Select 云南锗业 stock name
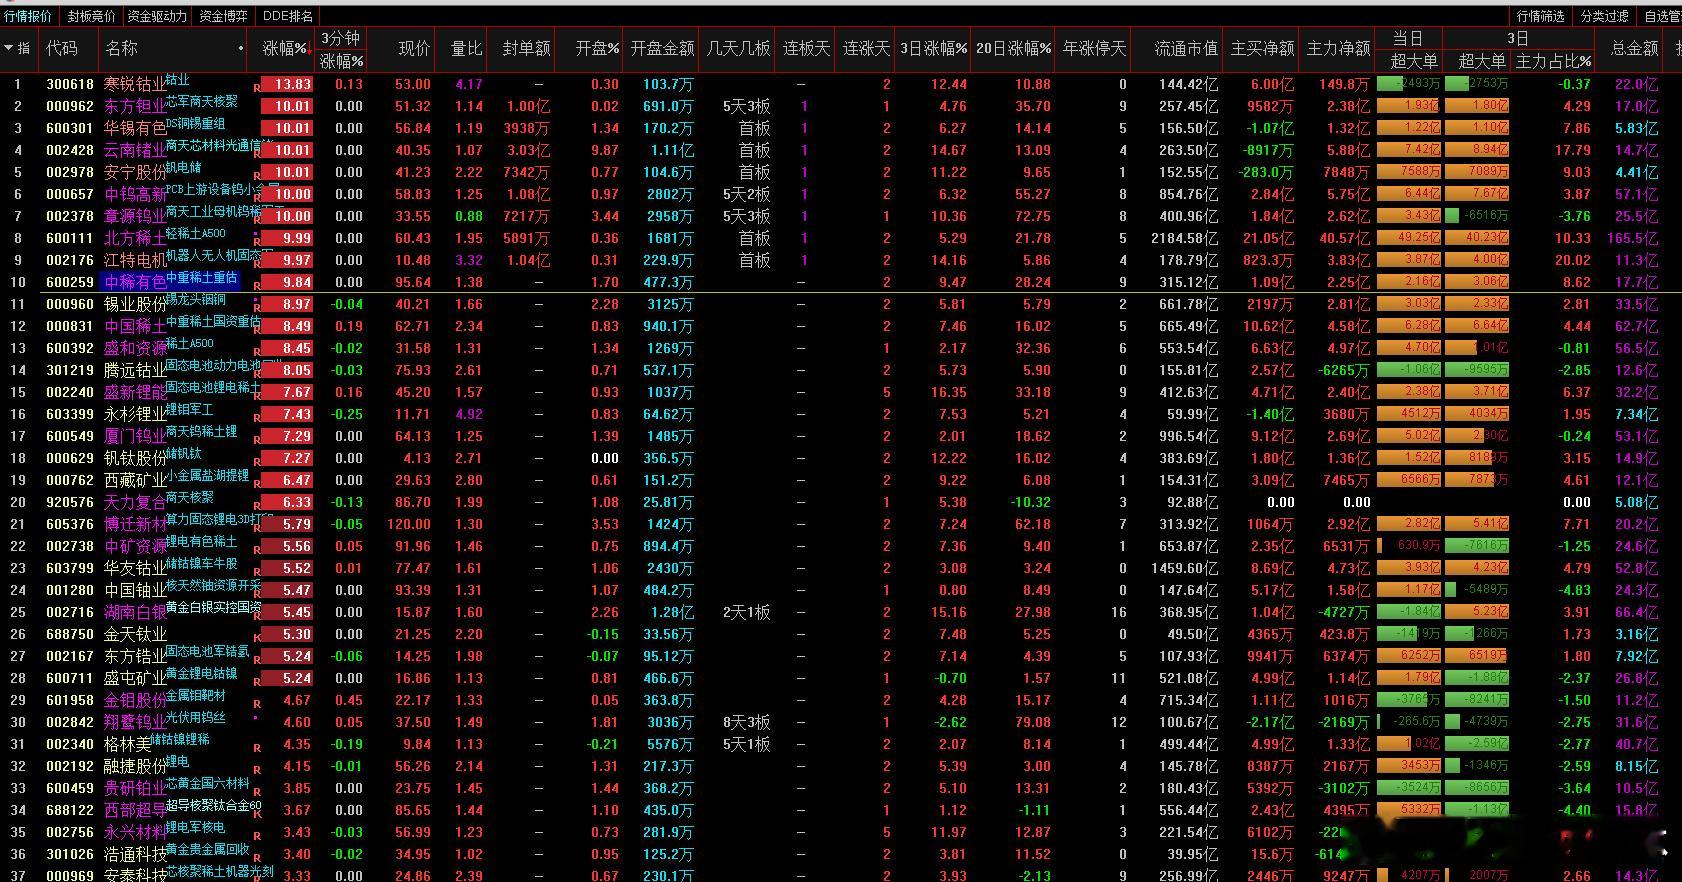This screenshot has height=882, width=1682. coord(134,151)
